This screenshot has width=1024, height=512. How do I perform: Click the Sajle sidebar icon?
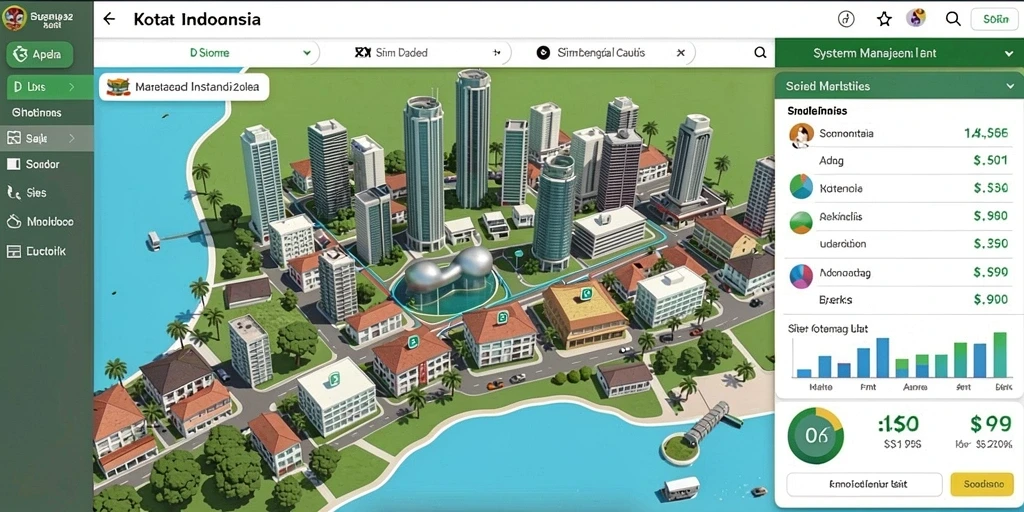14,138
